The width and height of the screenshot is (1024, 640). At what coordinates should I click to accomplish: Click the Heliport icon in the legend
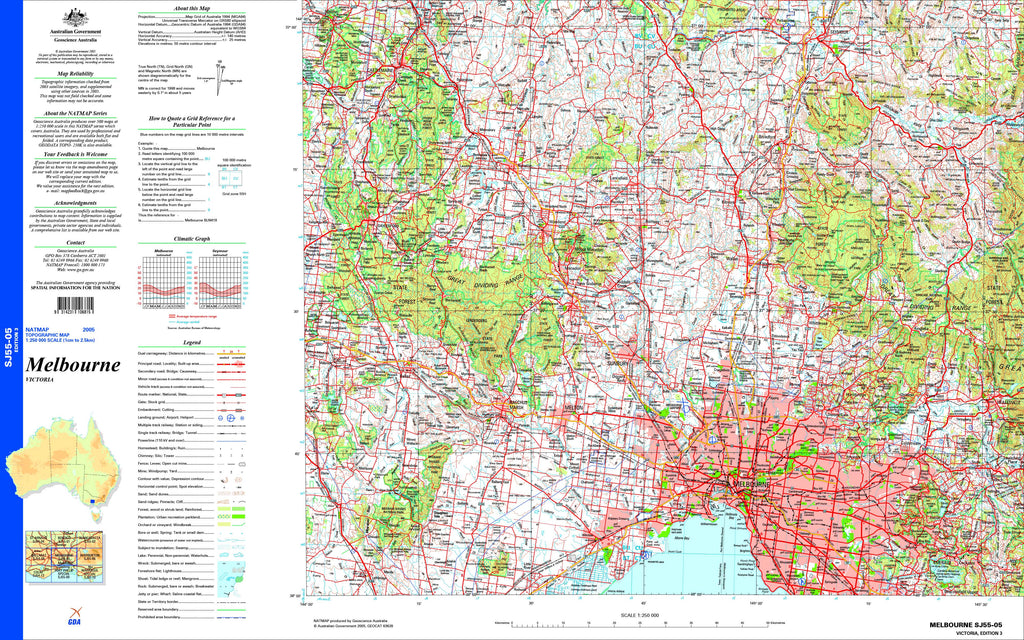tap(242, 418)
